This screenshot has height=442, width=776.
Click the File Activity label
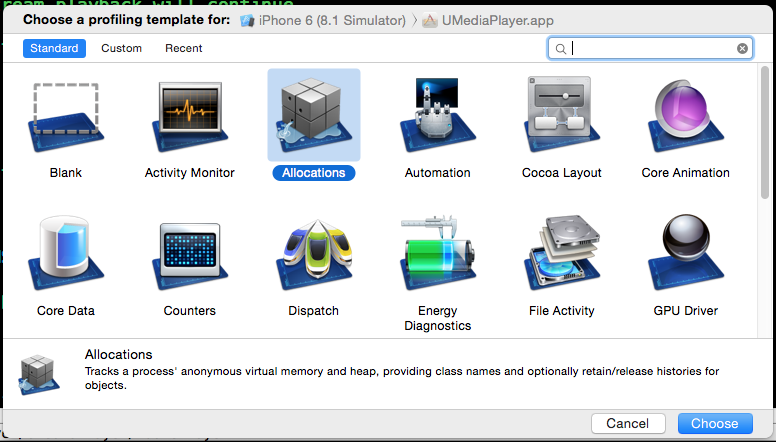tap(562, 311)
